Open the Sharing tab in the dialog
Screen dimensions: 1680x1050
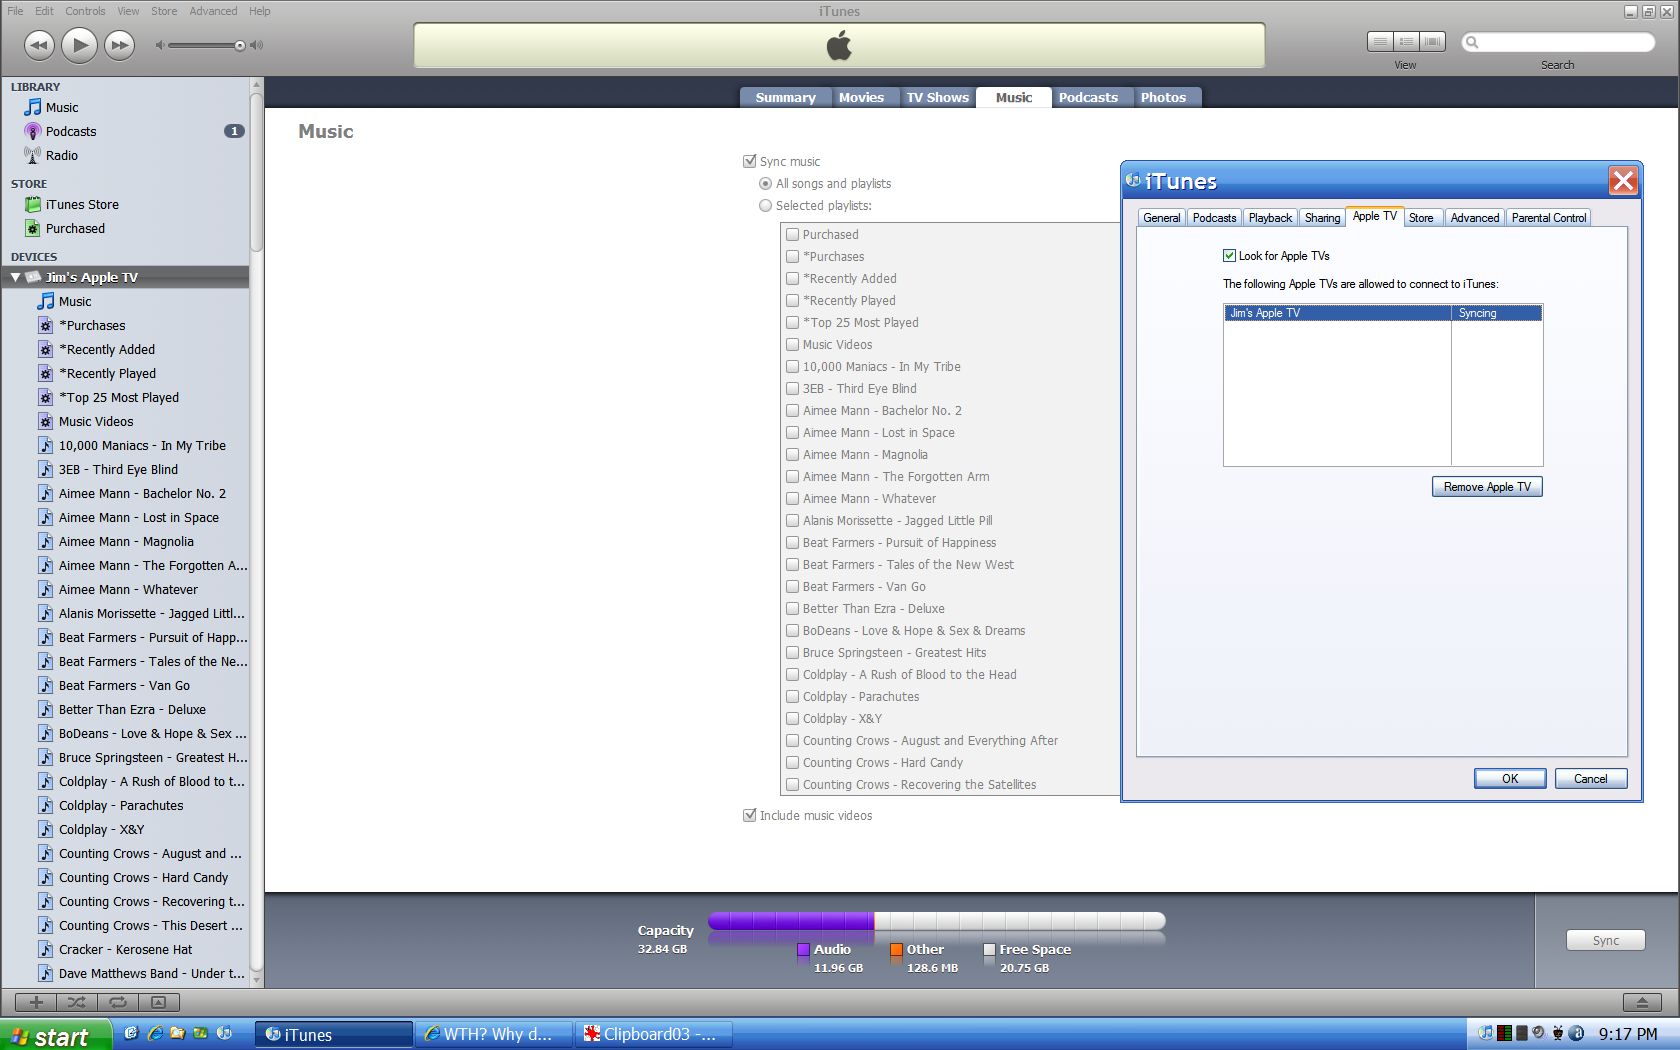tap(1322, 217)
